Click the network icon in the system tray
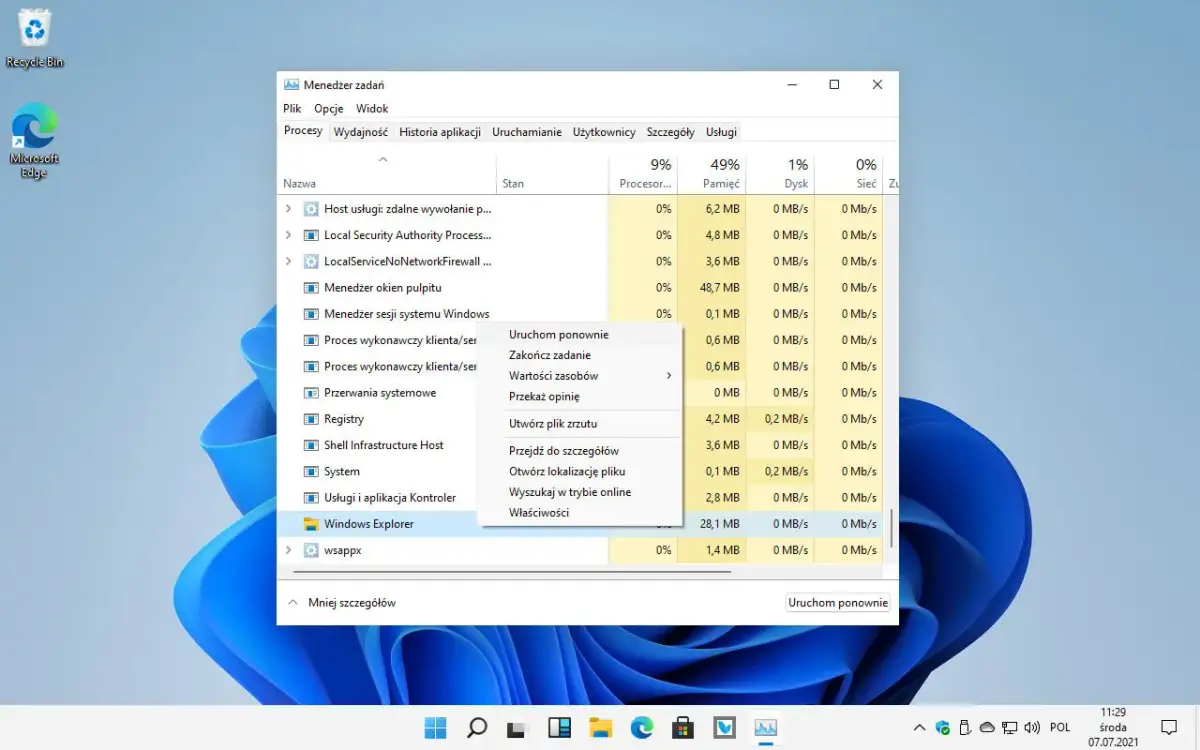 point(1008,727)
